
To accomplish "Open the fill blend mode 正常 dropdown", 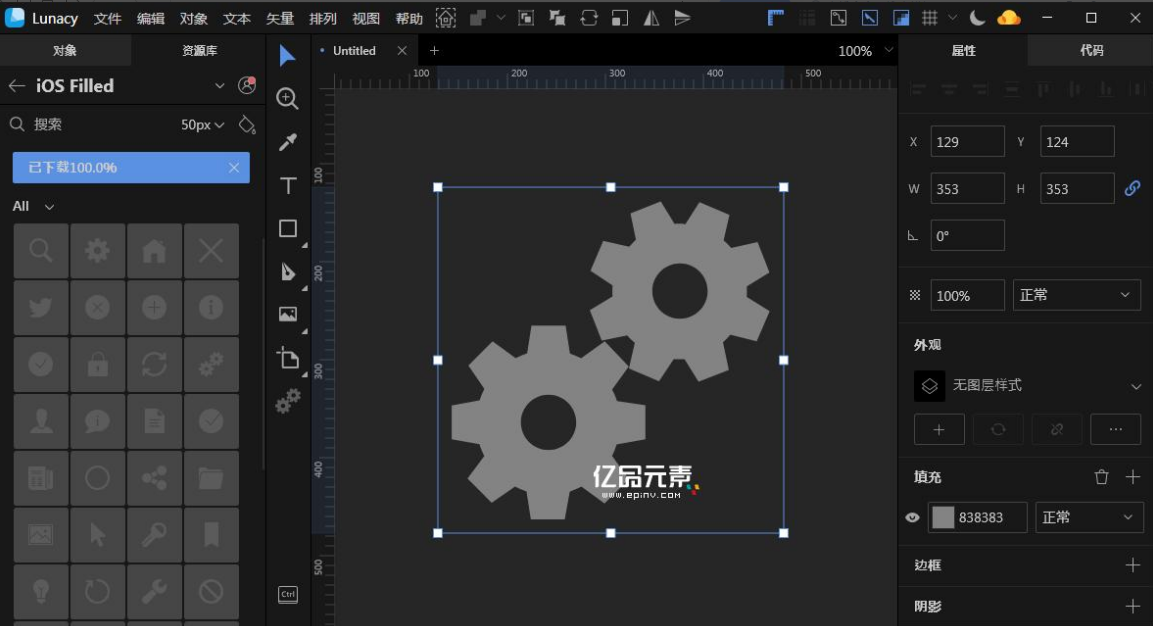I will pos(1089,517).
